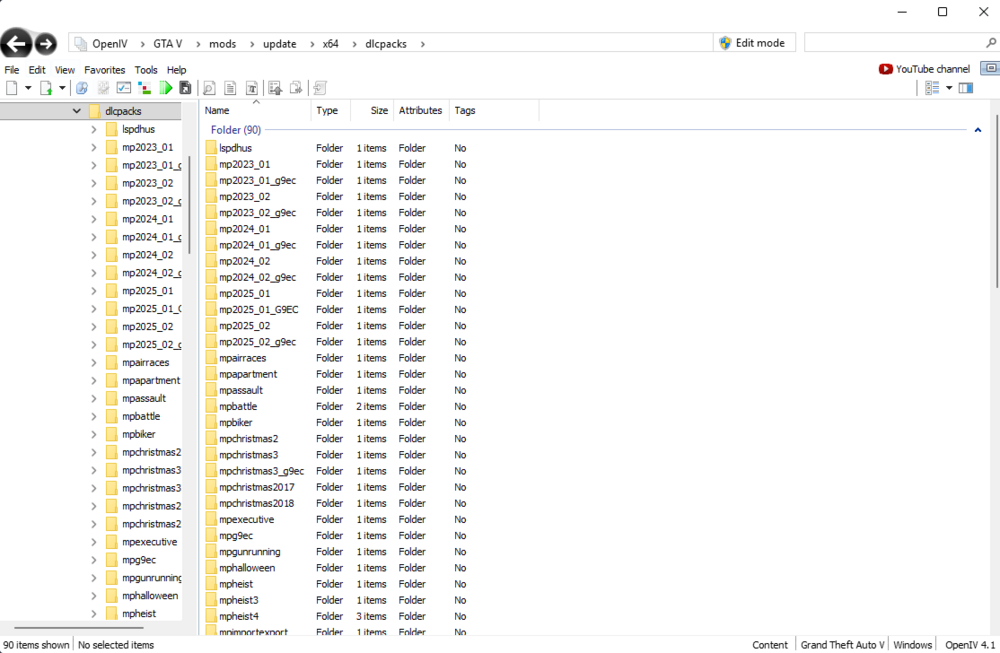Click Grand Theft Auto V in the status bar
Screen dimensions: 1000x653
(x=841, y=644)
